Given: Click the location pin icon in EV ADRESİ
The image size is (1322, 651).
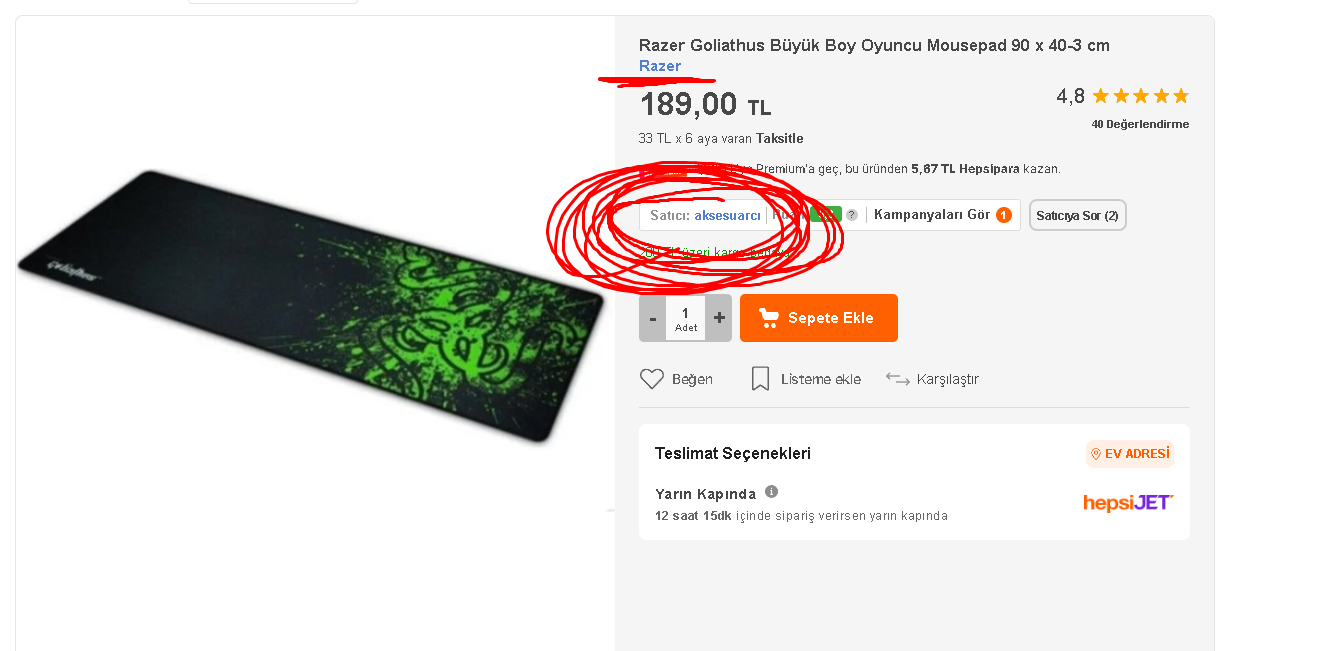Looking at the screenshot, I should 1096,454.
